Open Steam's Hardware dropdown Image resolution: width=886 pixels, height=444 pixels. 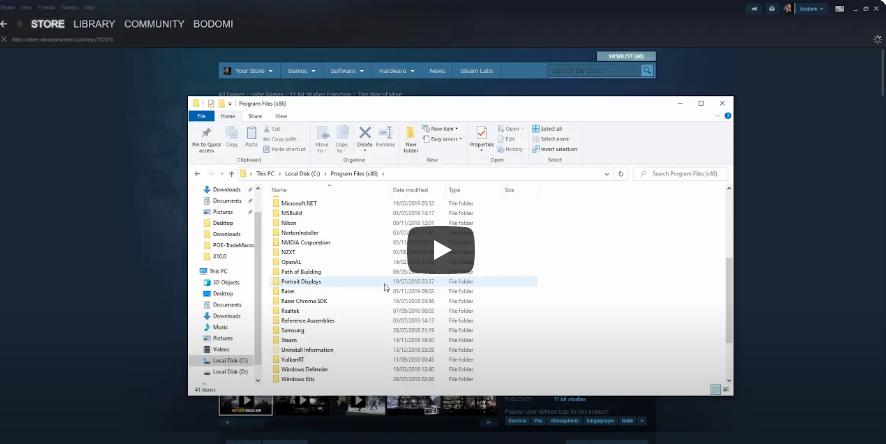click(x=397, y=71)
